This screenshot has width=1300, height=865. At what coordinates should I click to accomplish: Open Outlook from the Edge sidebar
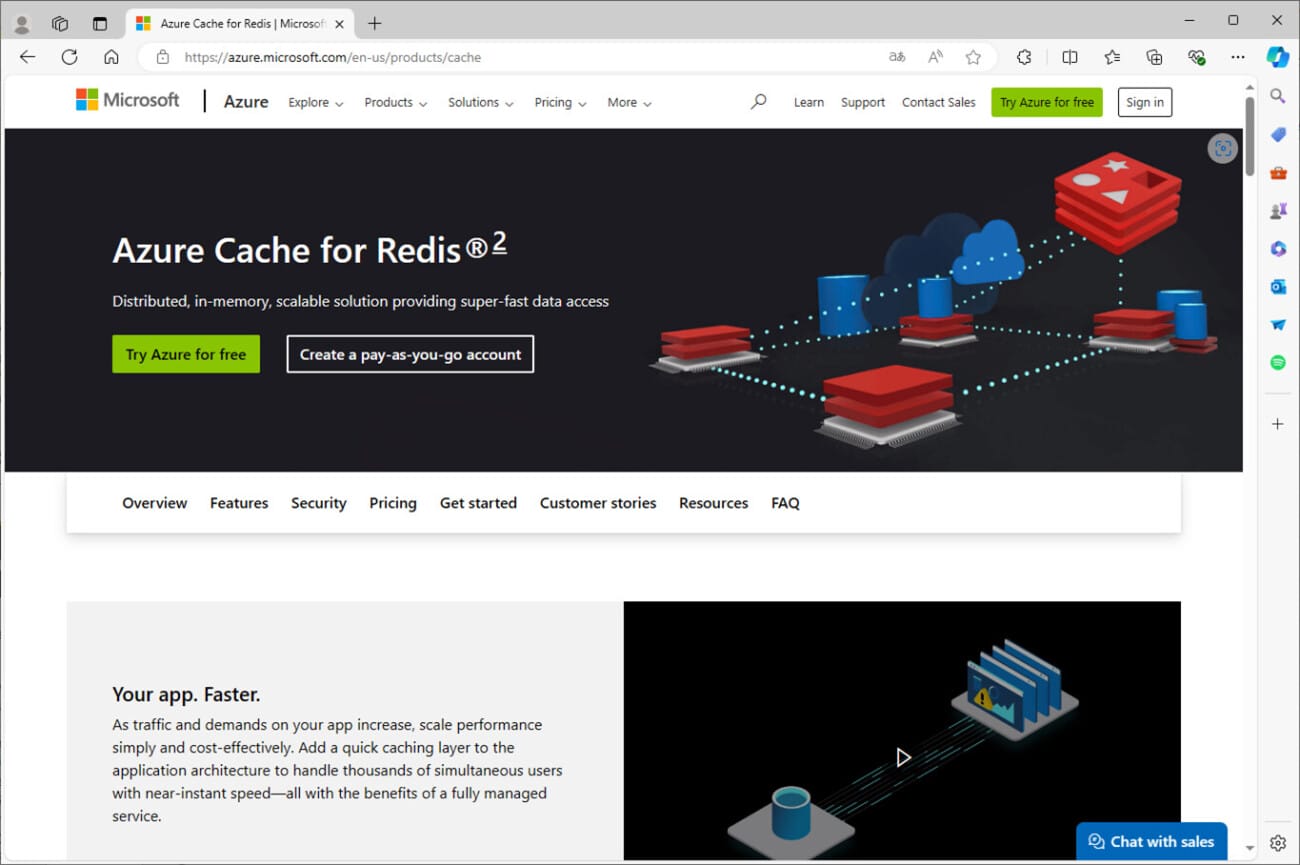click(x=1277, y=287)
